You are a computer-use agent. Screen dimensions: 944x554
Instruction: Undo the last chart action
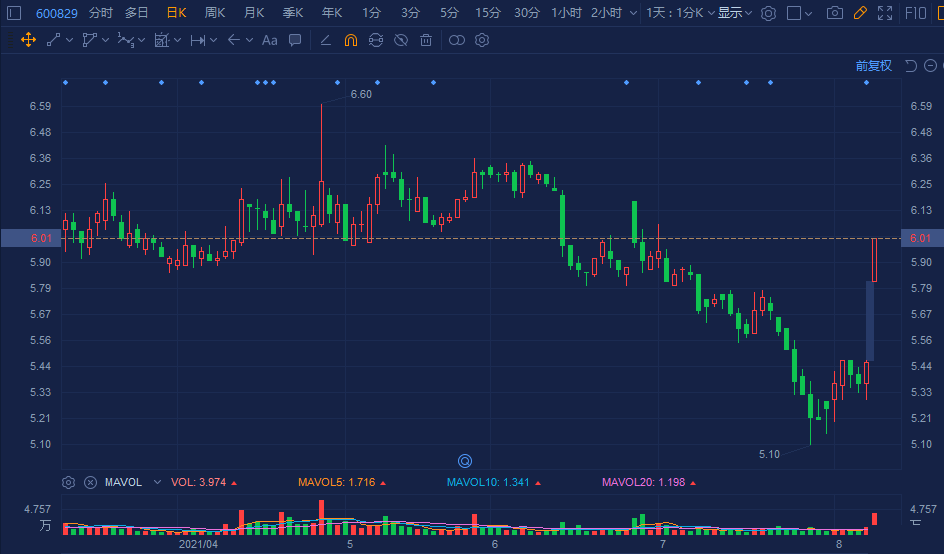(x=911, y=66)
